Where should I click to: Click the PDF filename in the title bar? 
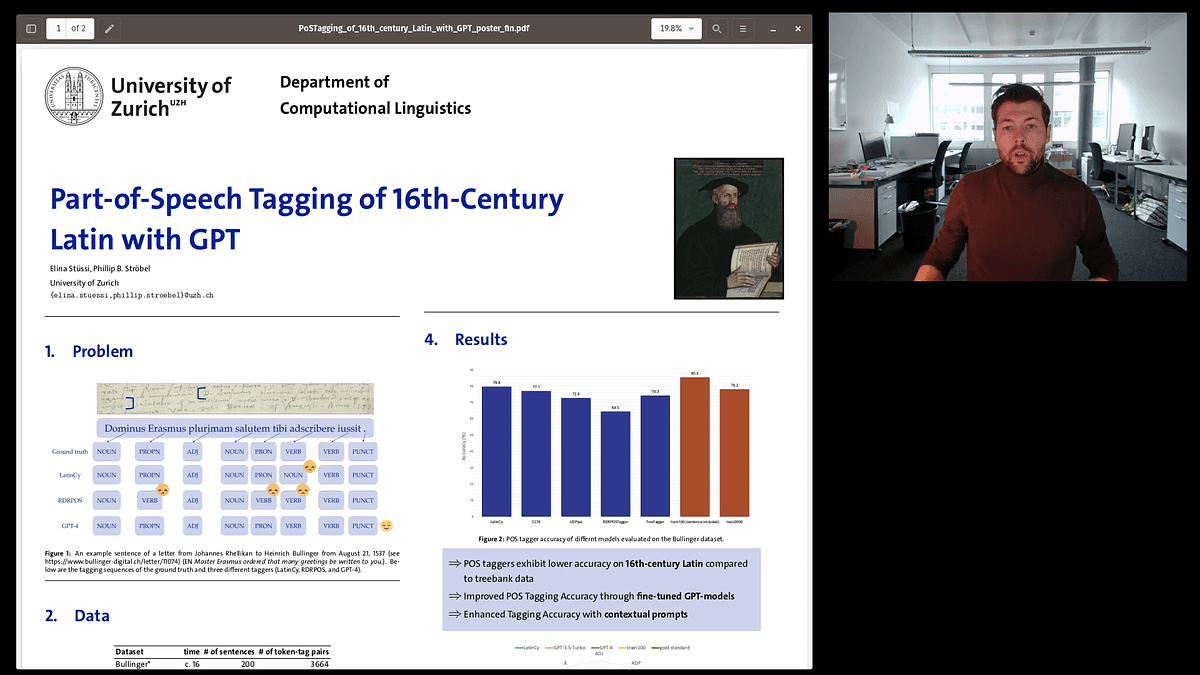tap(413, 28)
